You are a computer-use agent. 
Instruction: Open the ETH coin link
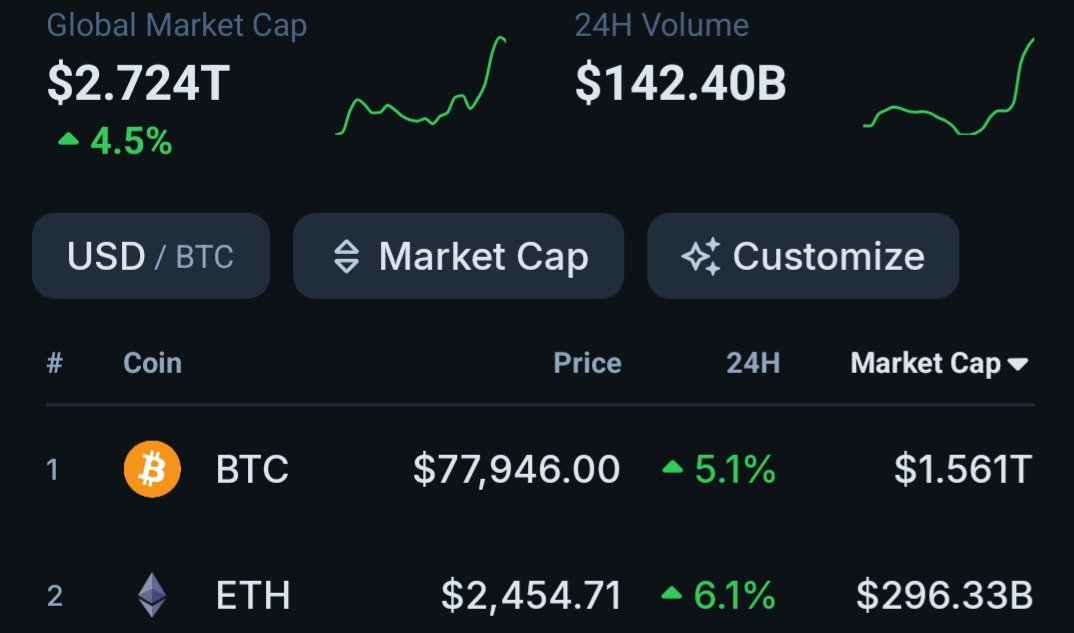coord(253,597)
